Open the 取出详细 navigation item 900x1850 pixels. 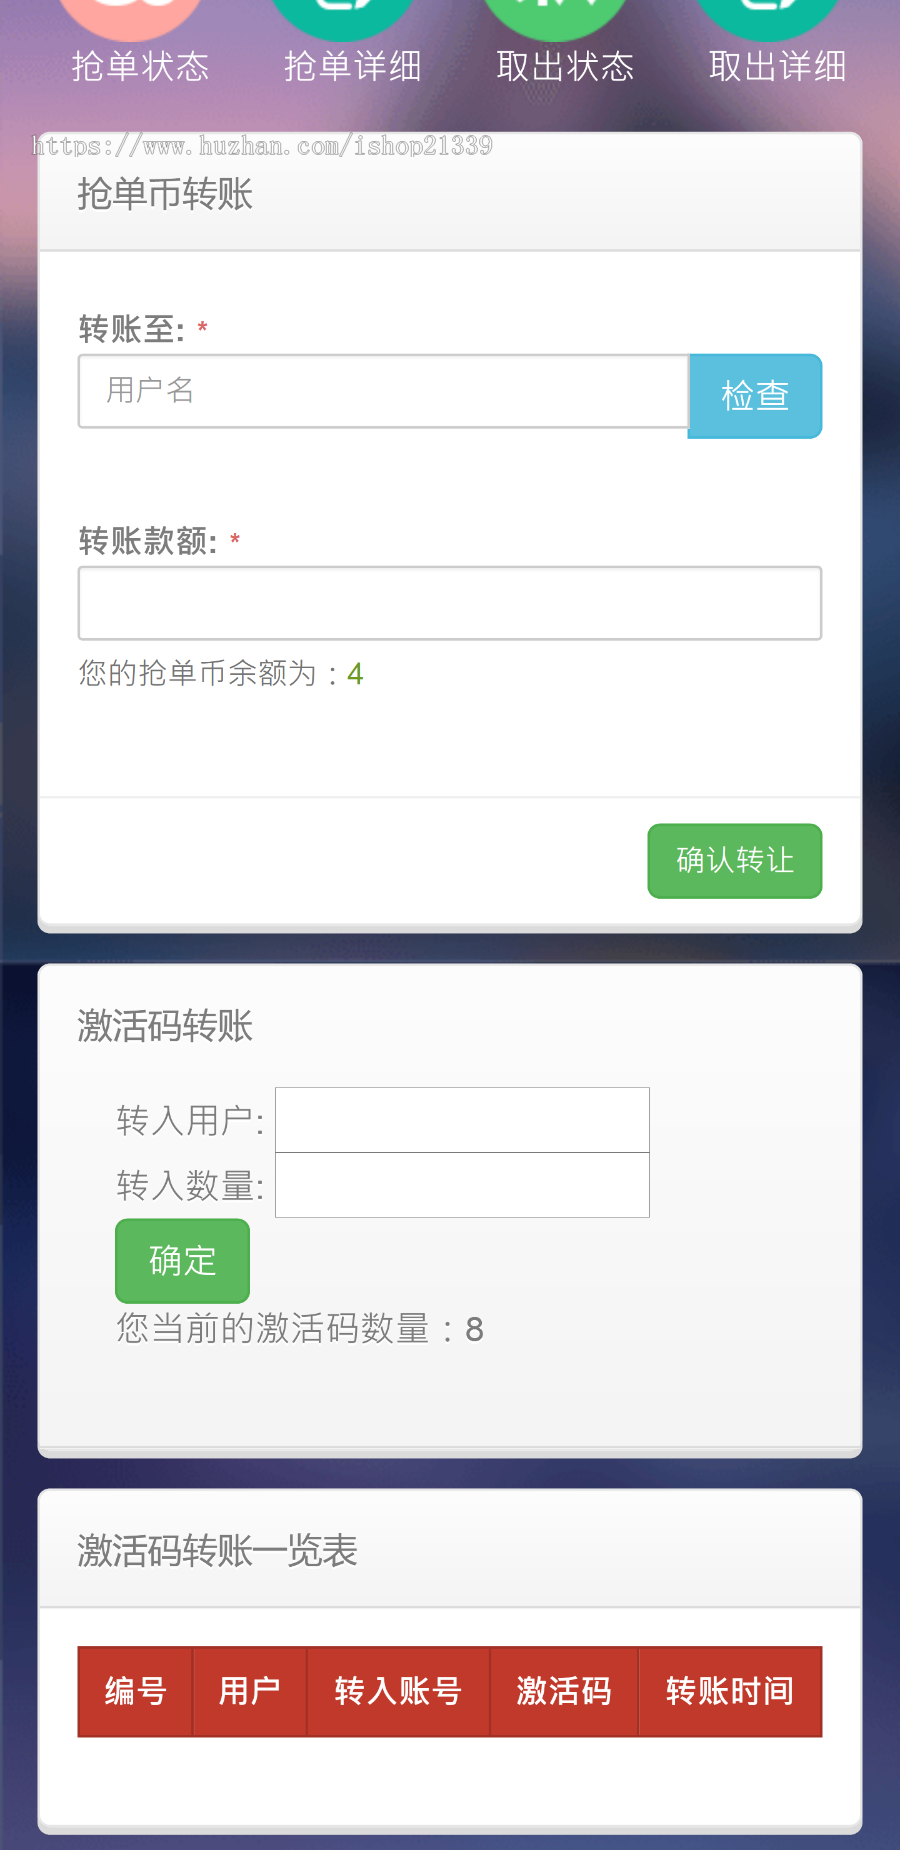pyautogui.click(x=777, y=66)
